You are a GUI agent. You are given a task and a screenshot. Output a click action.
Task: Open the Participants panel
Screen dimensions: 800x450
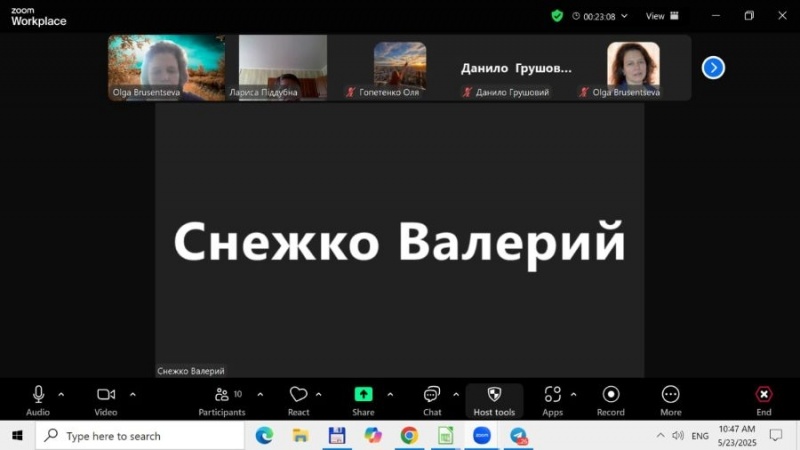coord(221,400)
